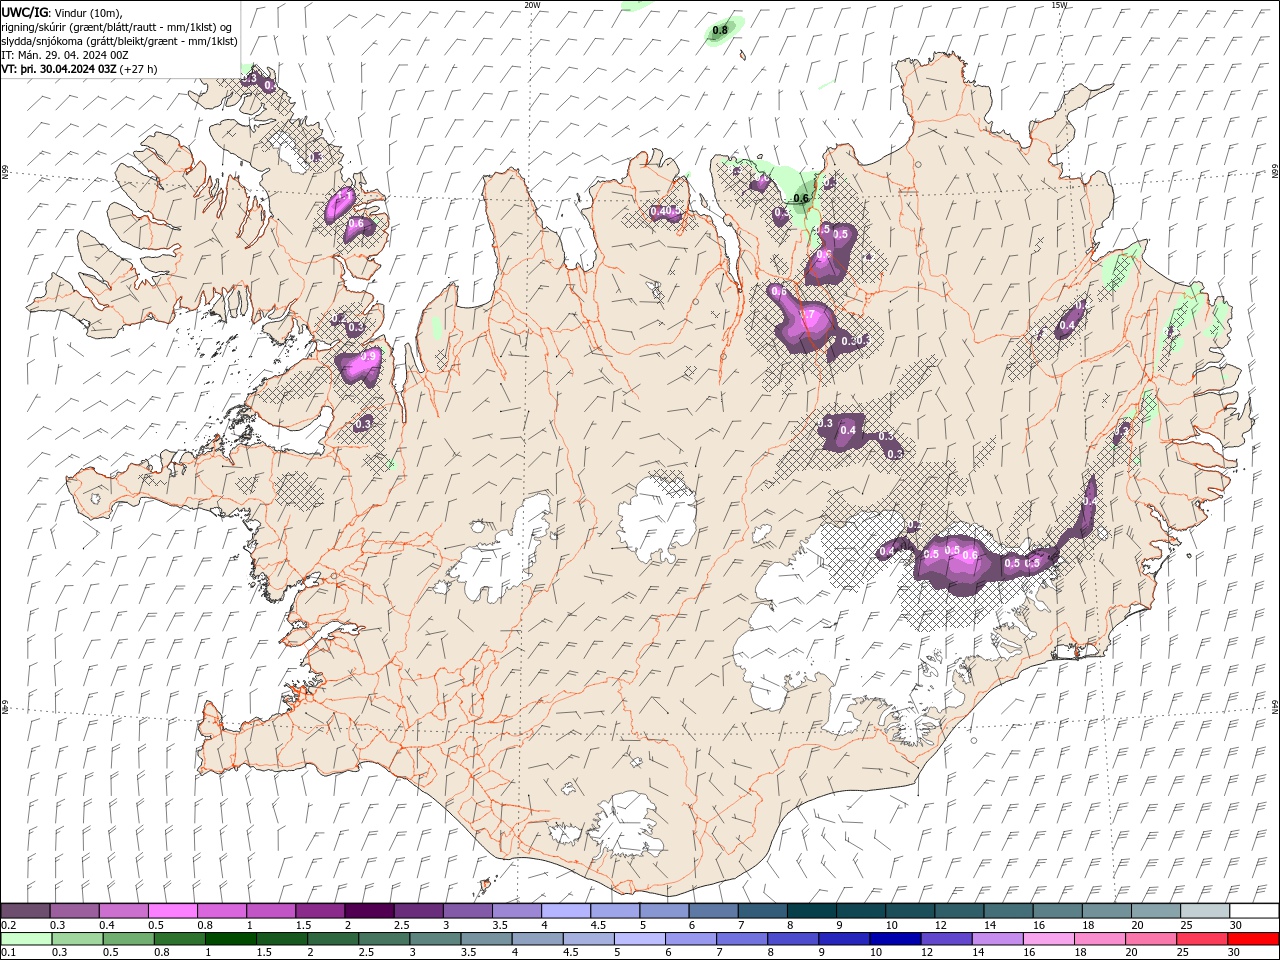The width and height of the screenshot is (1280, 960).
Task: Click the palest green 0.1 rain legend swatch
Action: click(x=26, y=939)
